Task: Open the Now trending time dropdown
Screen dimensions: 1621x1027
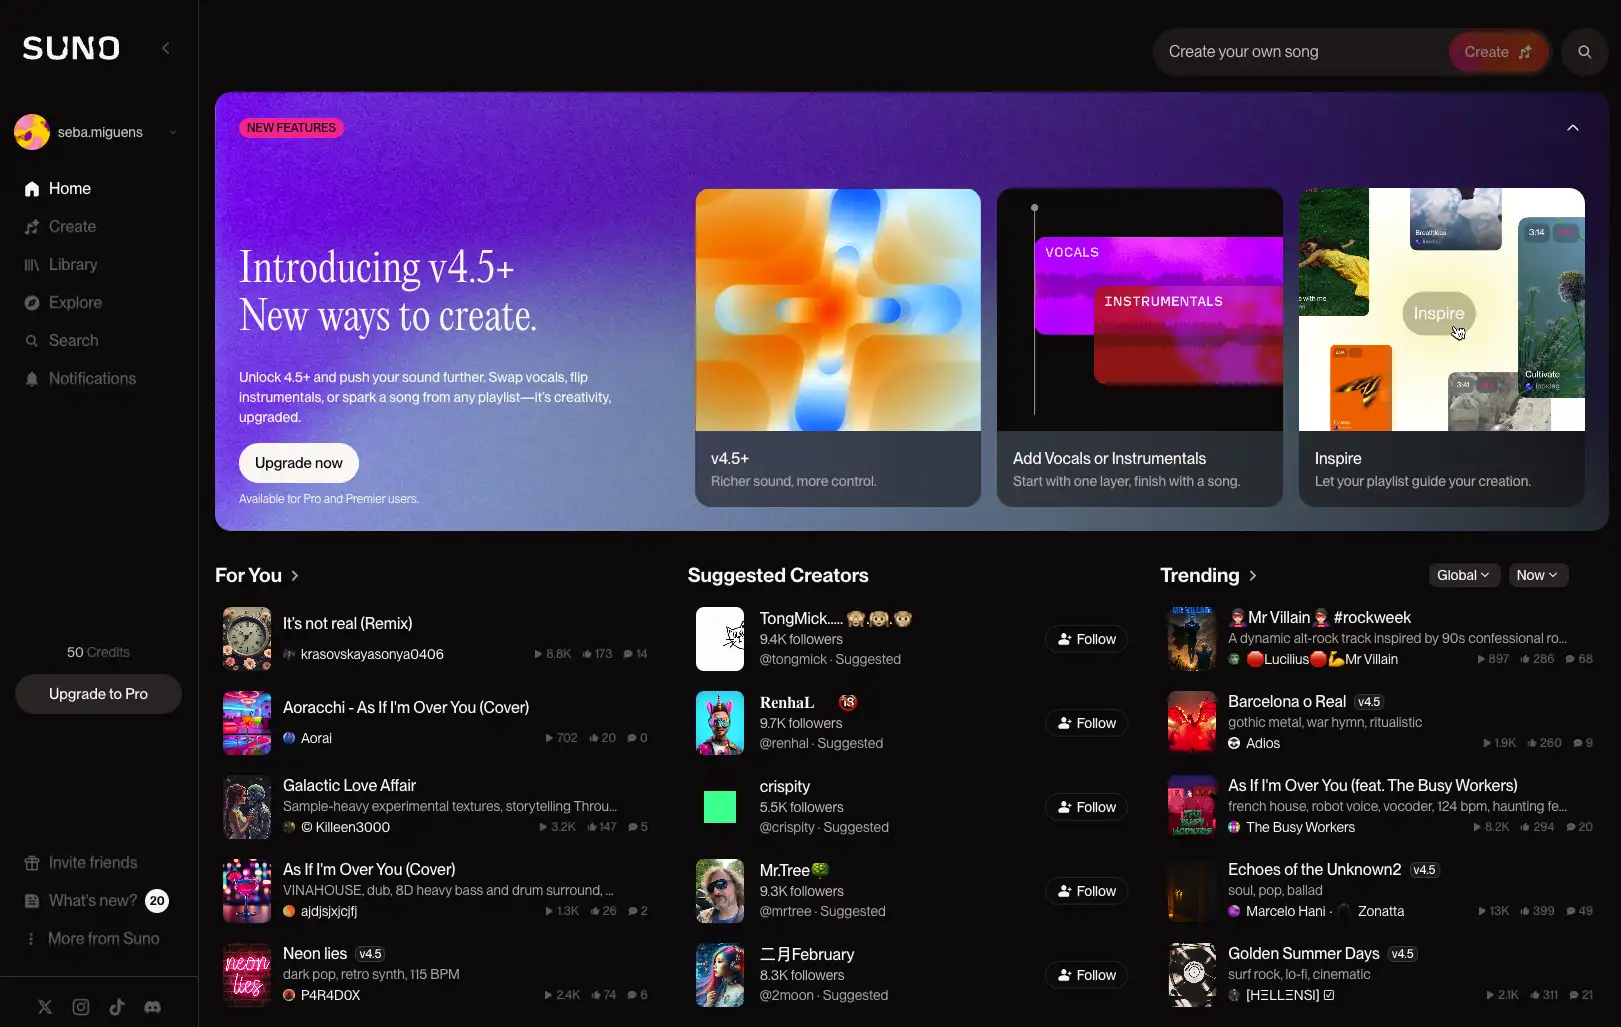Action: click(1537, 575)
